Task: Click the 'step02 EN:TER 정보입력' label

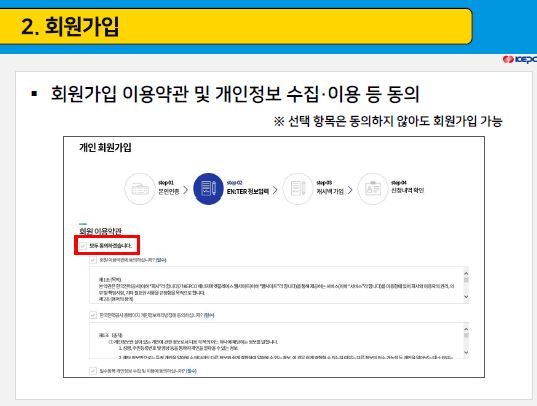Action: pyautogui.click(x=248, y=187)
